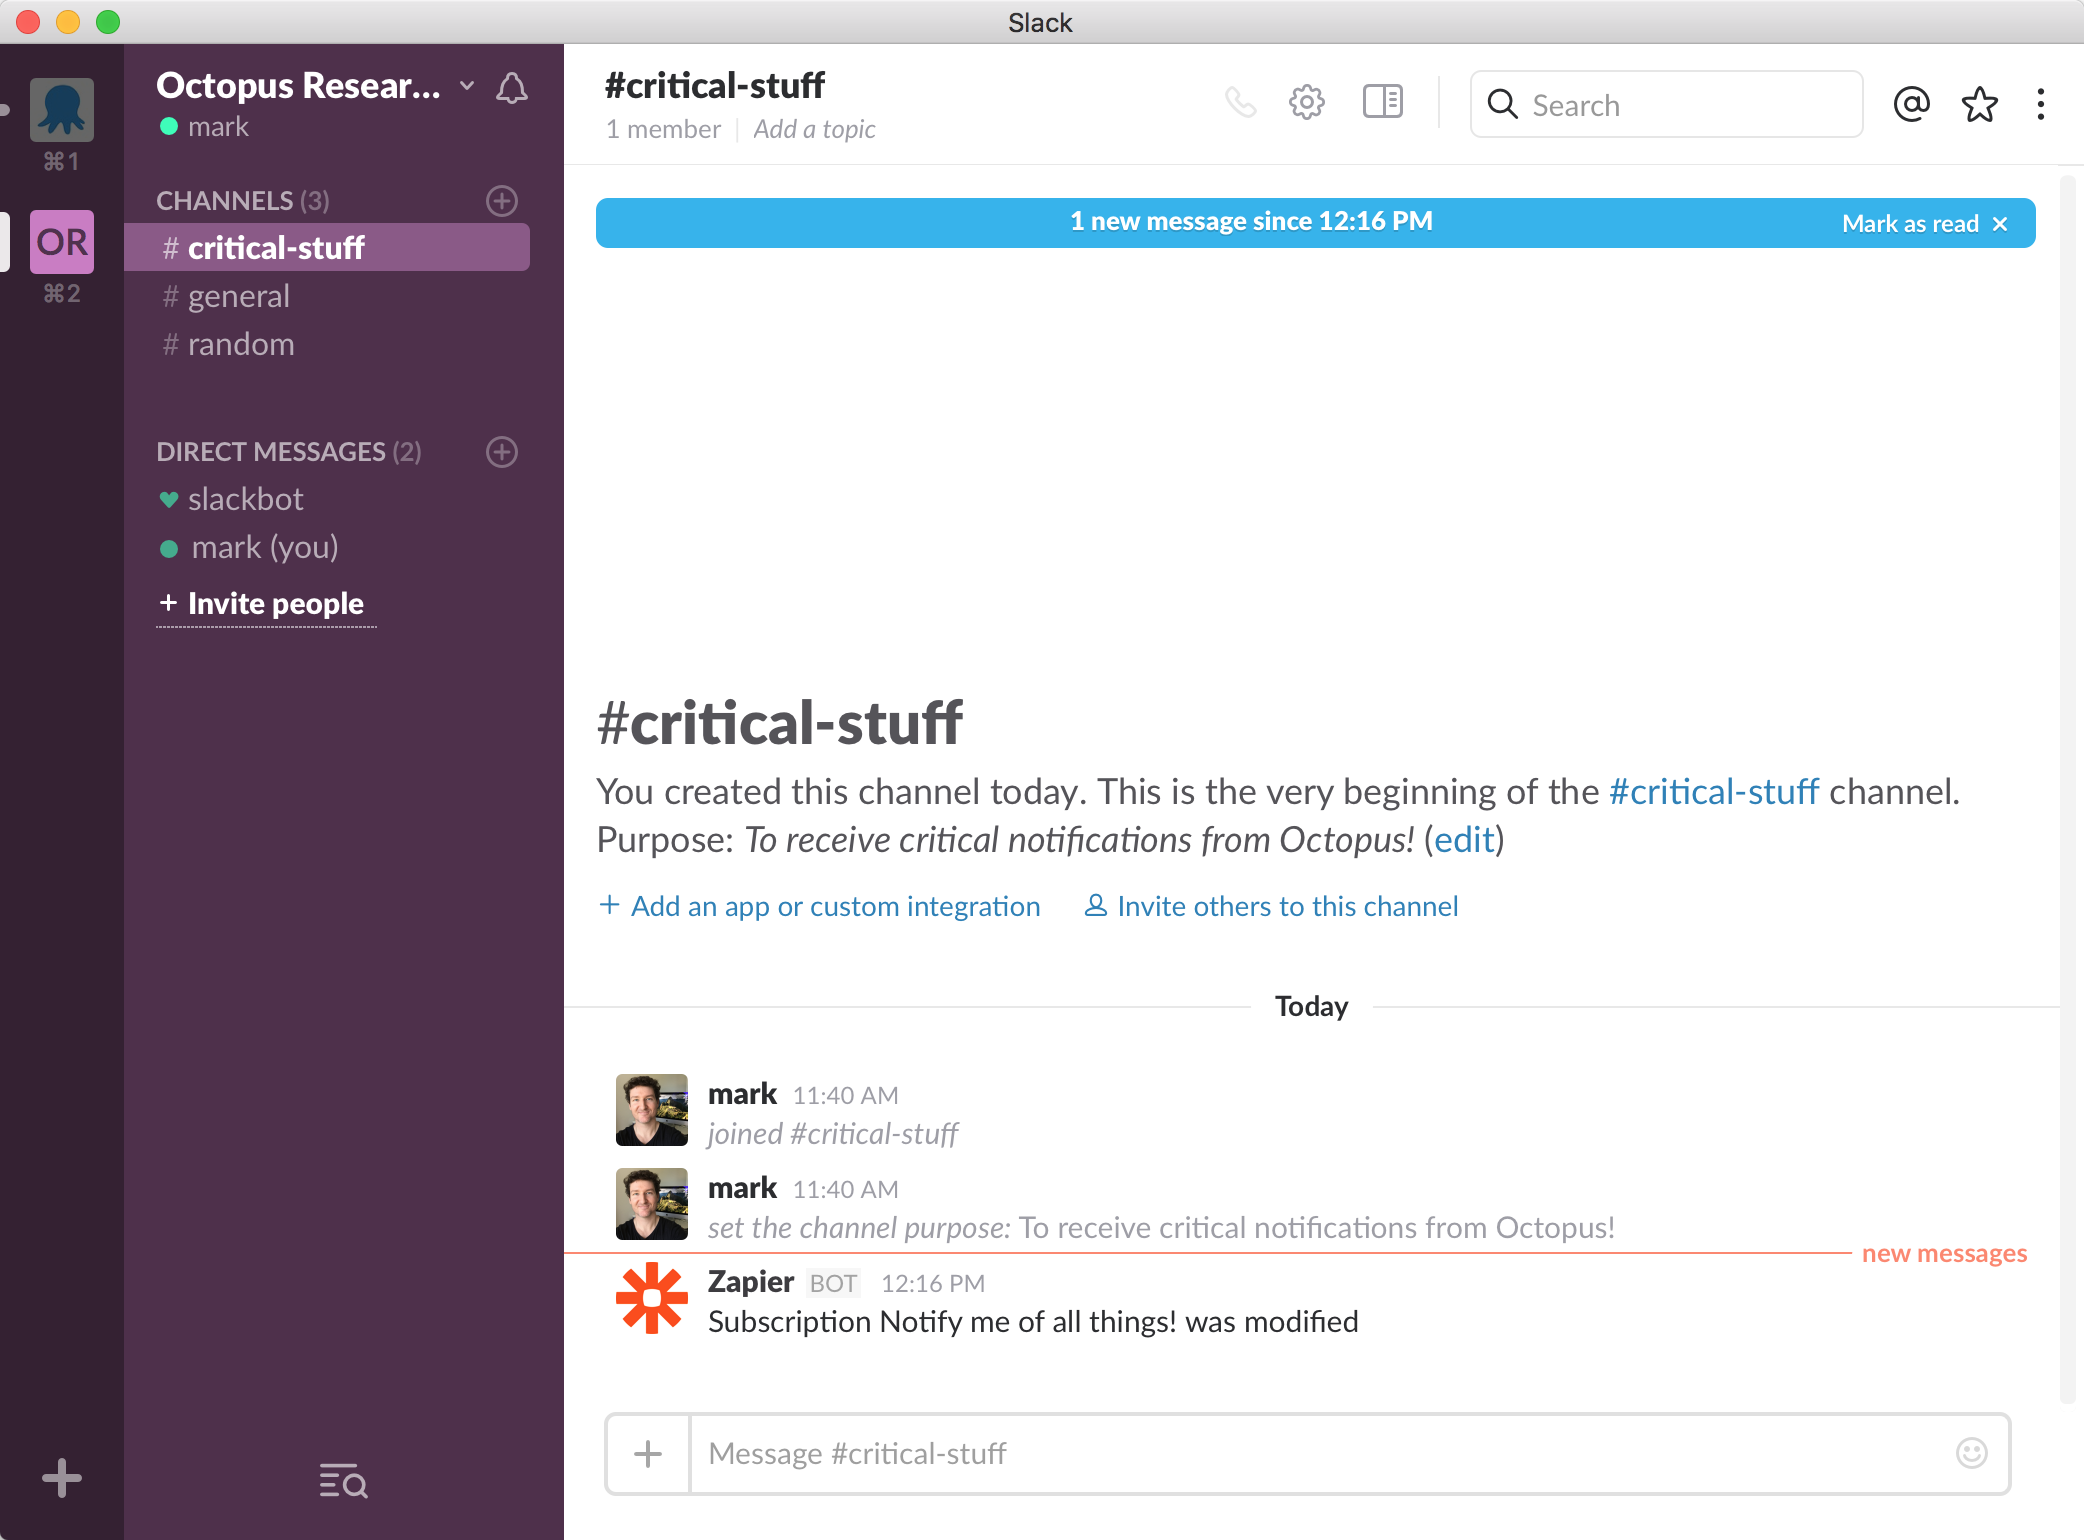This screenshot has width=2084, height=1540.
Task: Open notification preferences via the bell
Action: (x=512, y=88)
